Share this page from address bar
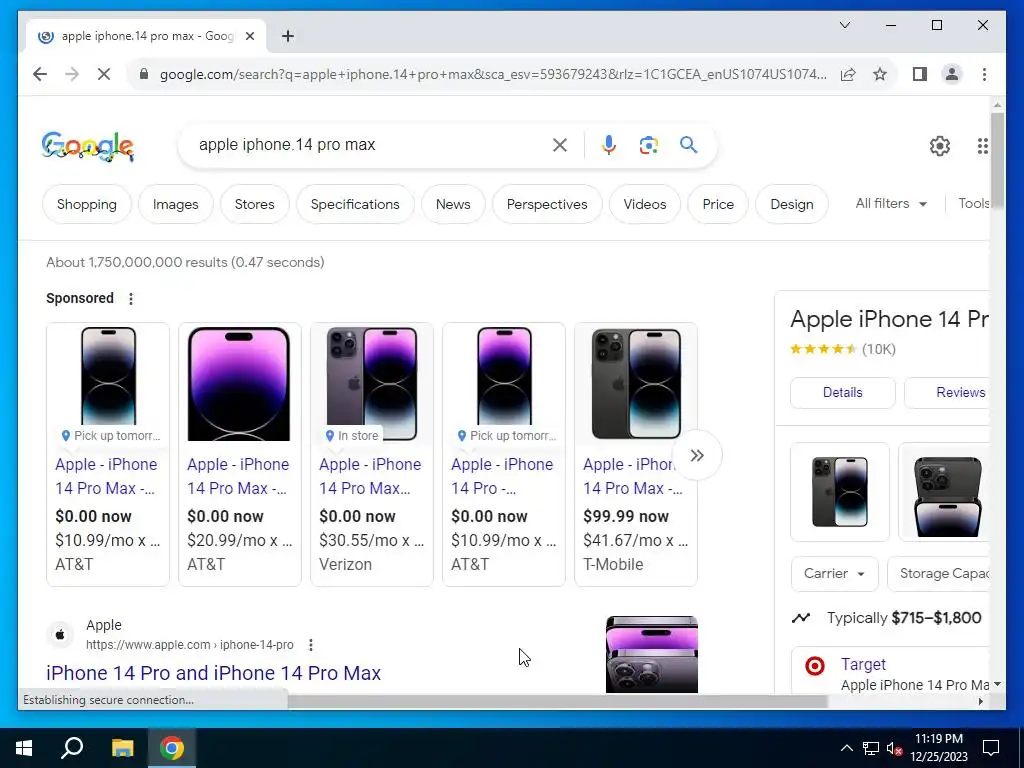The image size is (1024, 768). click(x=848, y=74)
